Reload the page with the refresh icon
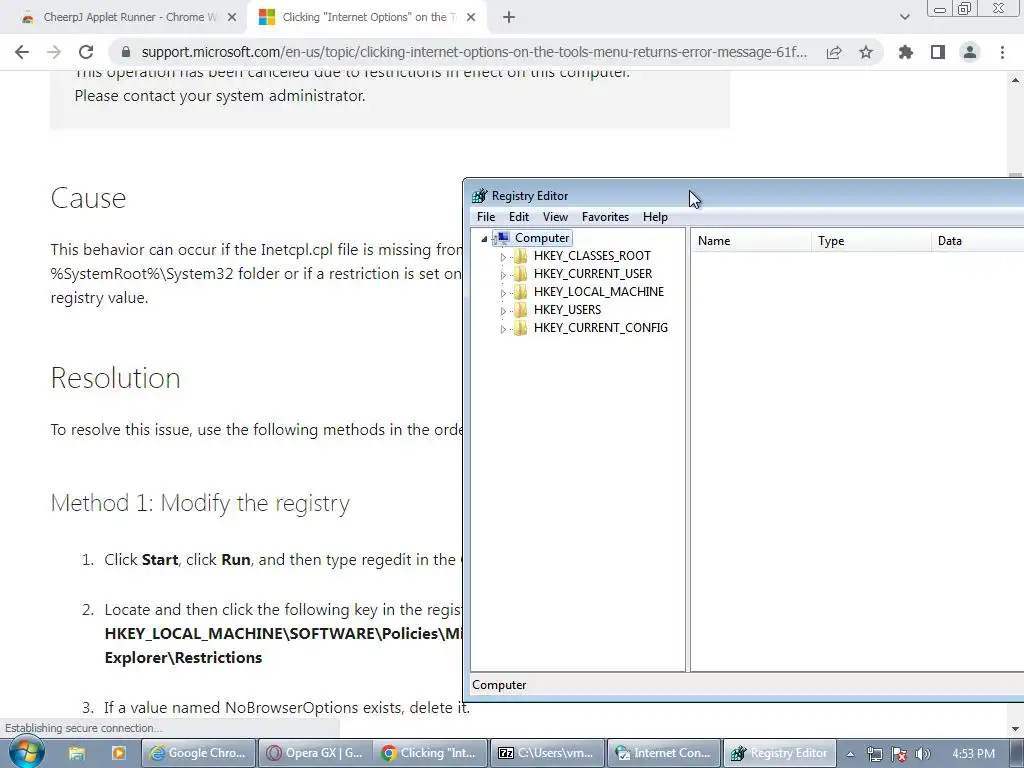This screenshot has height=768, width=1024. (86, 52)
